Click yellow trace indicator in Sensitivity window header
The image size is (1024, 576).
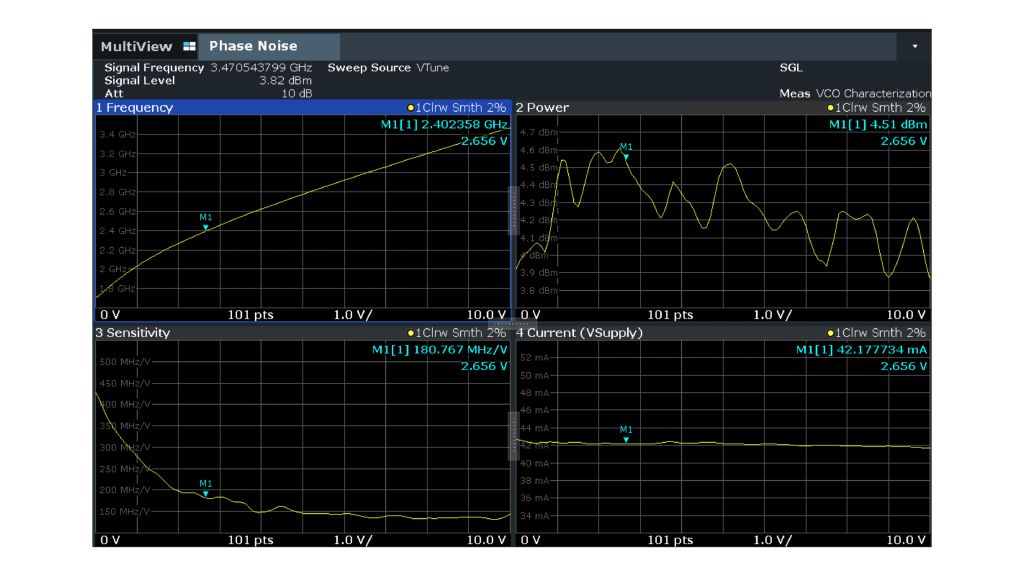click(411, 333)
